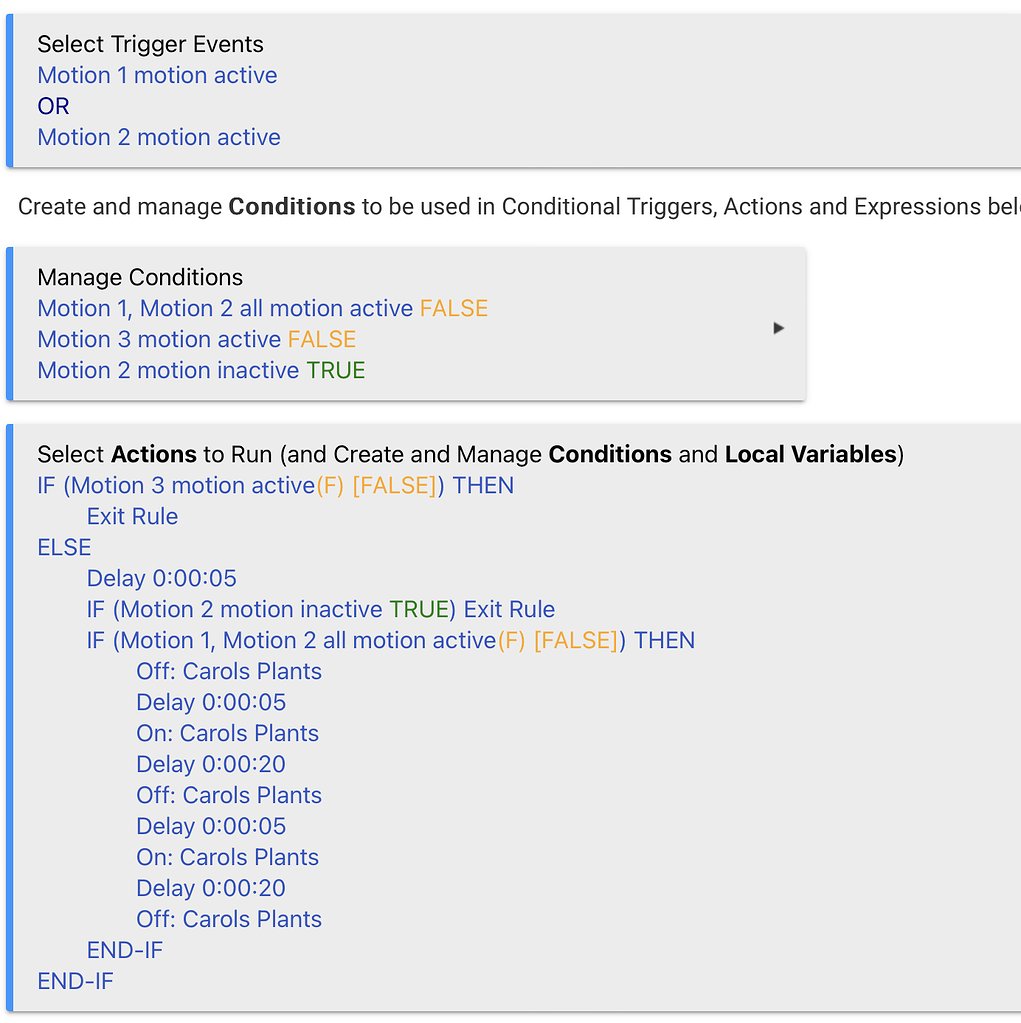Click the IF Motion 2 motion inactive Exit Rule line
The height and width of the screenshot is (1023, 1021).
(320, 609)
